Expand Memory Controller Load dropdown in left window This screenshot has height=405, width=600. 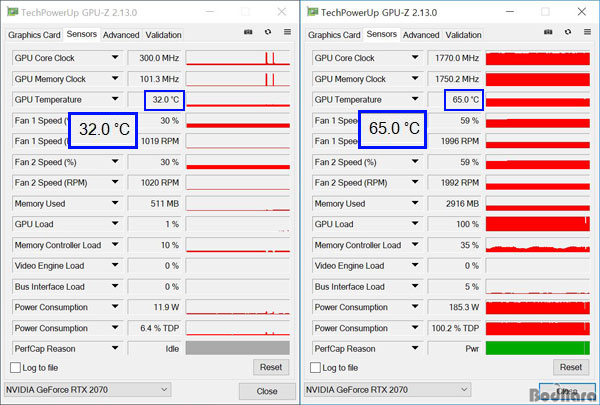pyautogui.click(x=115, y=245)
